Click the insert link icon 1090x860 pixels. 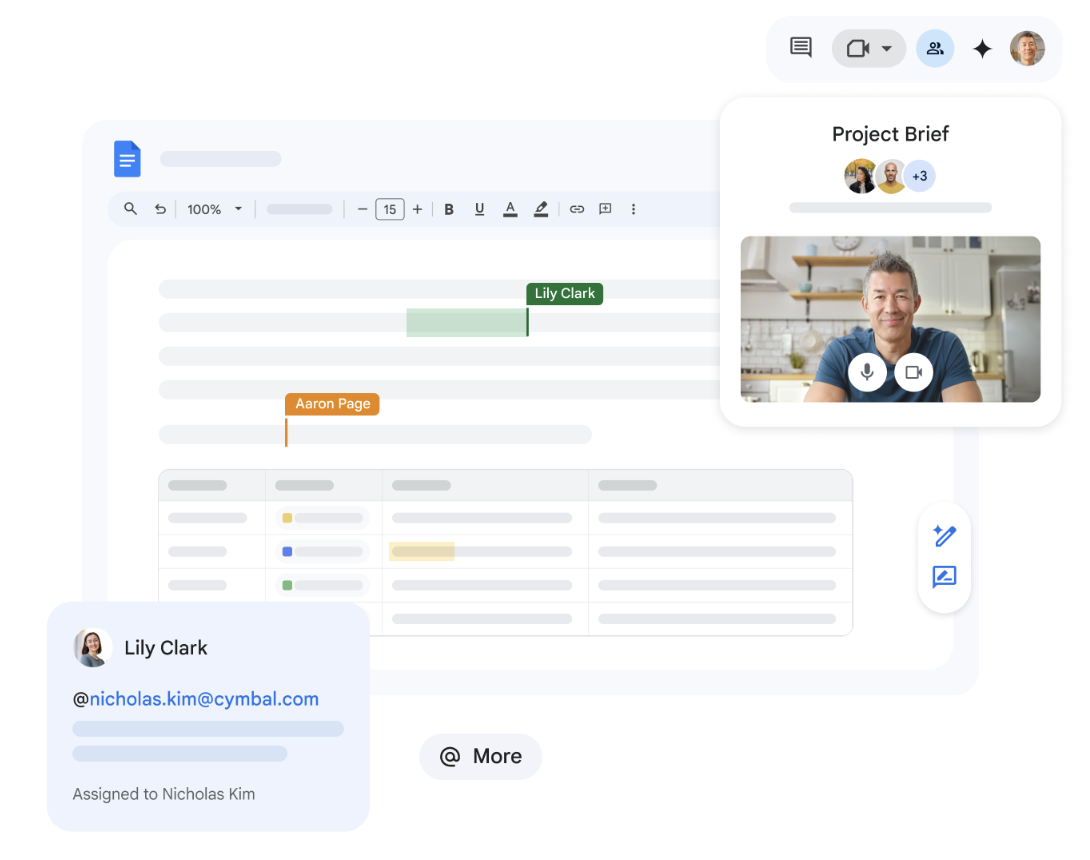[577, 209]
